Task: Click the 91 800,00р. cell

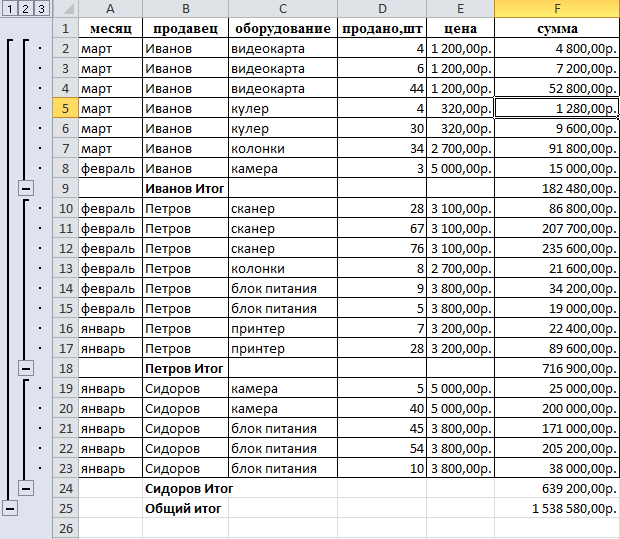Action: tap(557, 149)
